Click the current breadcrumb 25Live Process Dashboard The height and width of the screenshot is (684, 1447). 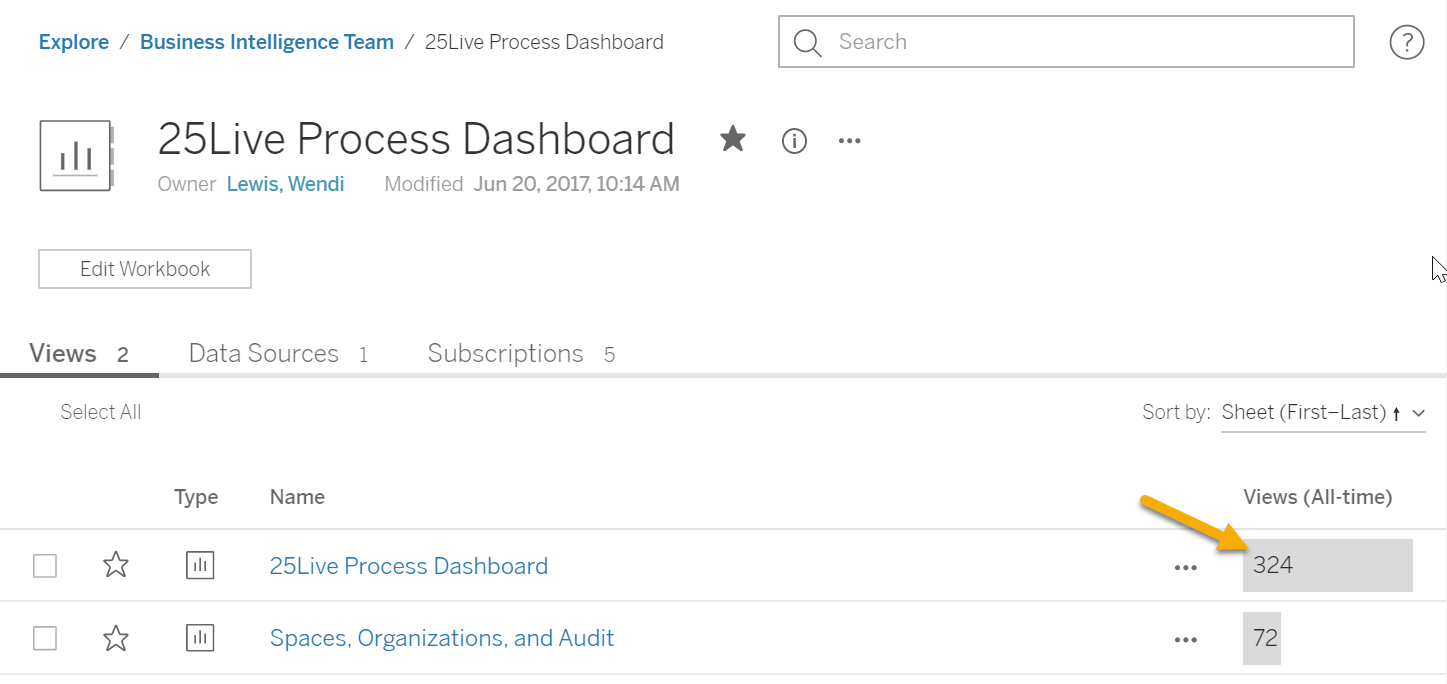(544, 42)
